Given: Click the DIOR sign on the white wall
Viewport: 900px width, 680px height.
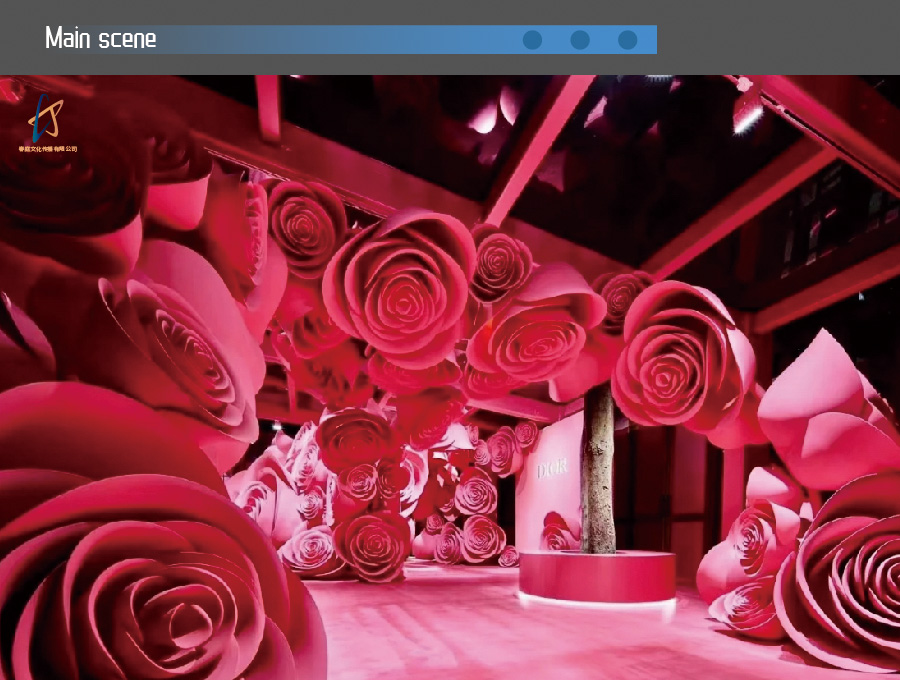Looking at the screenshot, I should (x=552, y=469).
